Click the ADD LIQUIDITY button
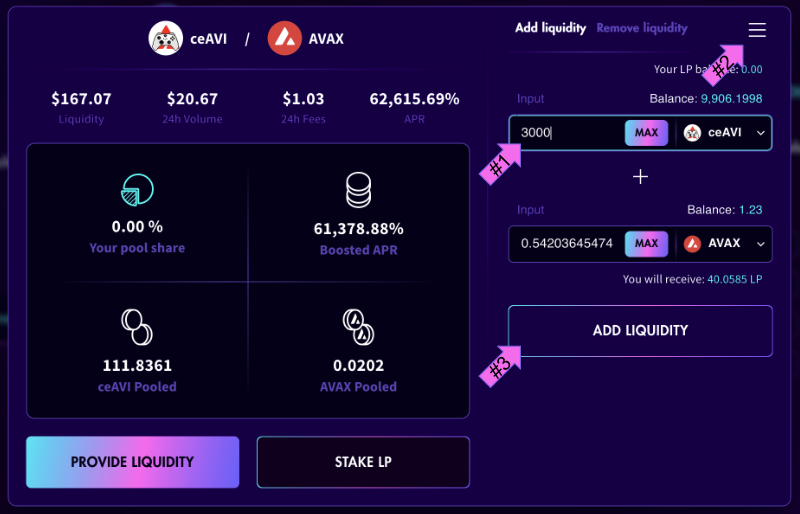This screenshot has height=514, width=800. tap(640, 331)
